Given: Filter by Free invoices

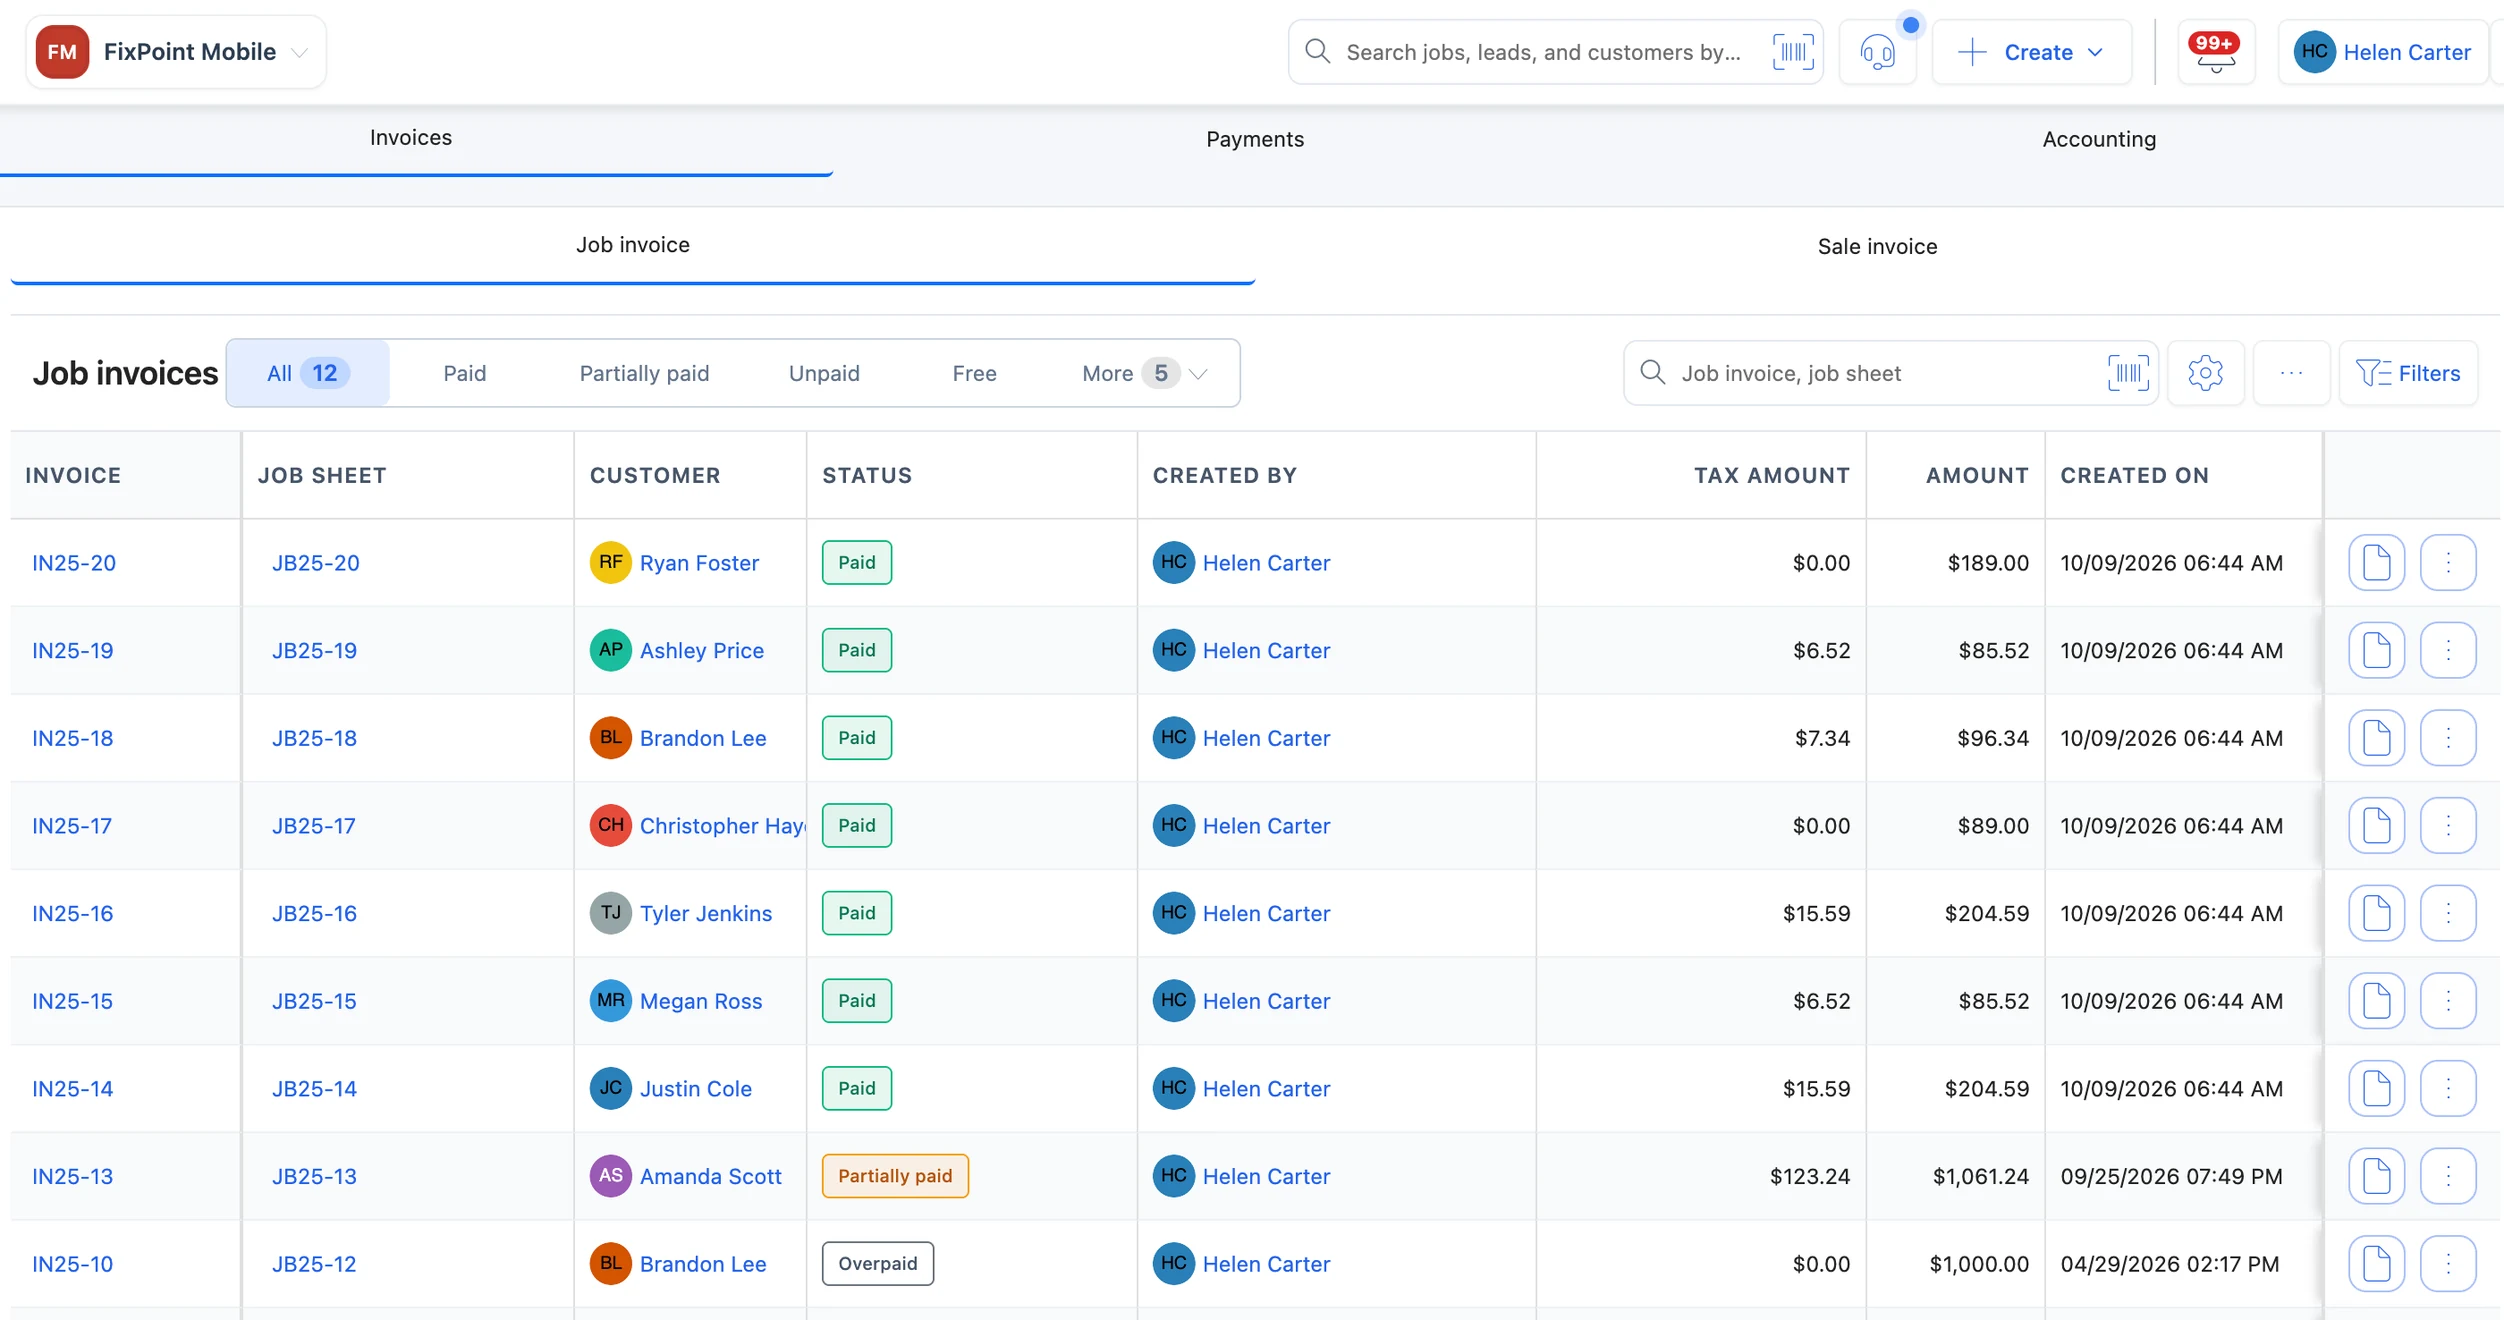Looking at the screenshot, I should (x=974, y=373).
